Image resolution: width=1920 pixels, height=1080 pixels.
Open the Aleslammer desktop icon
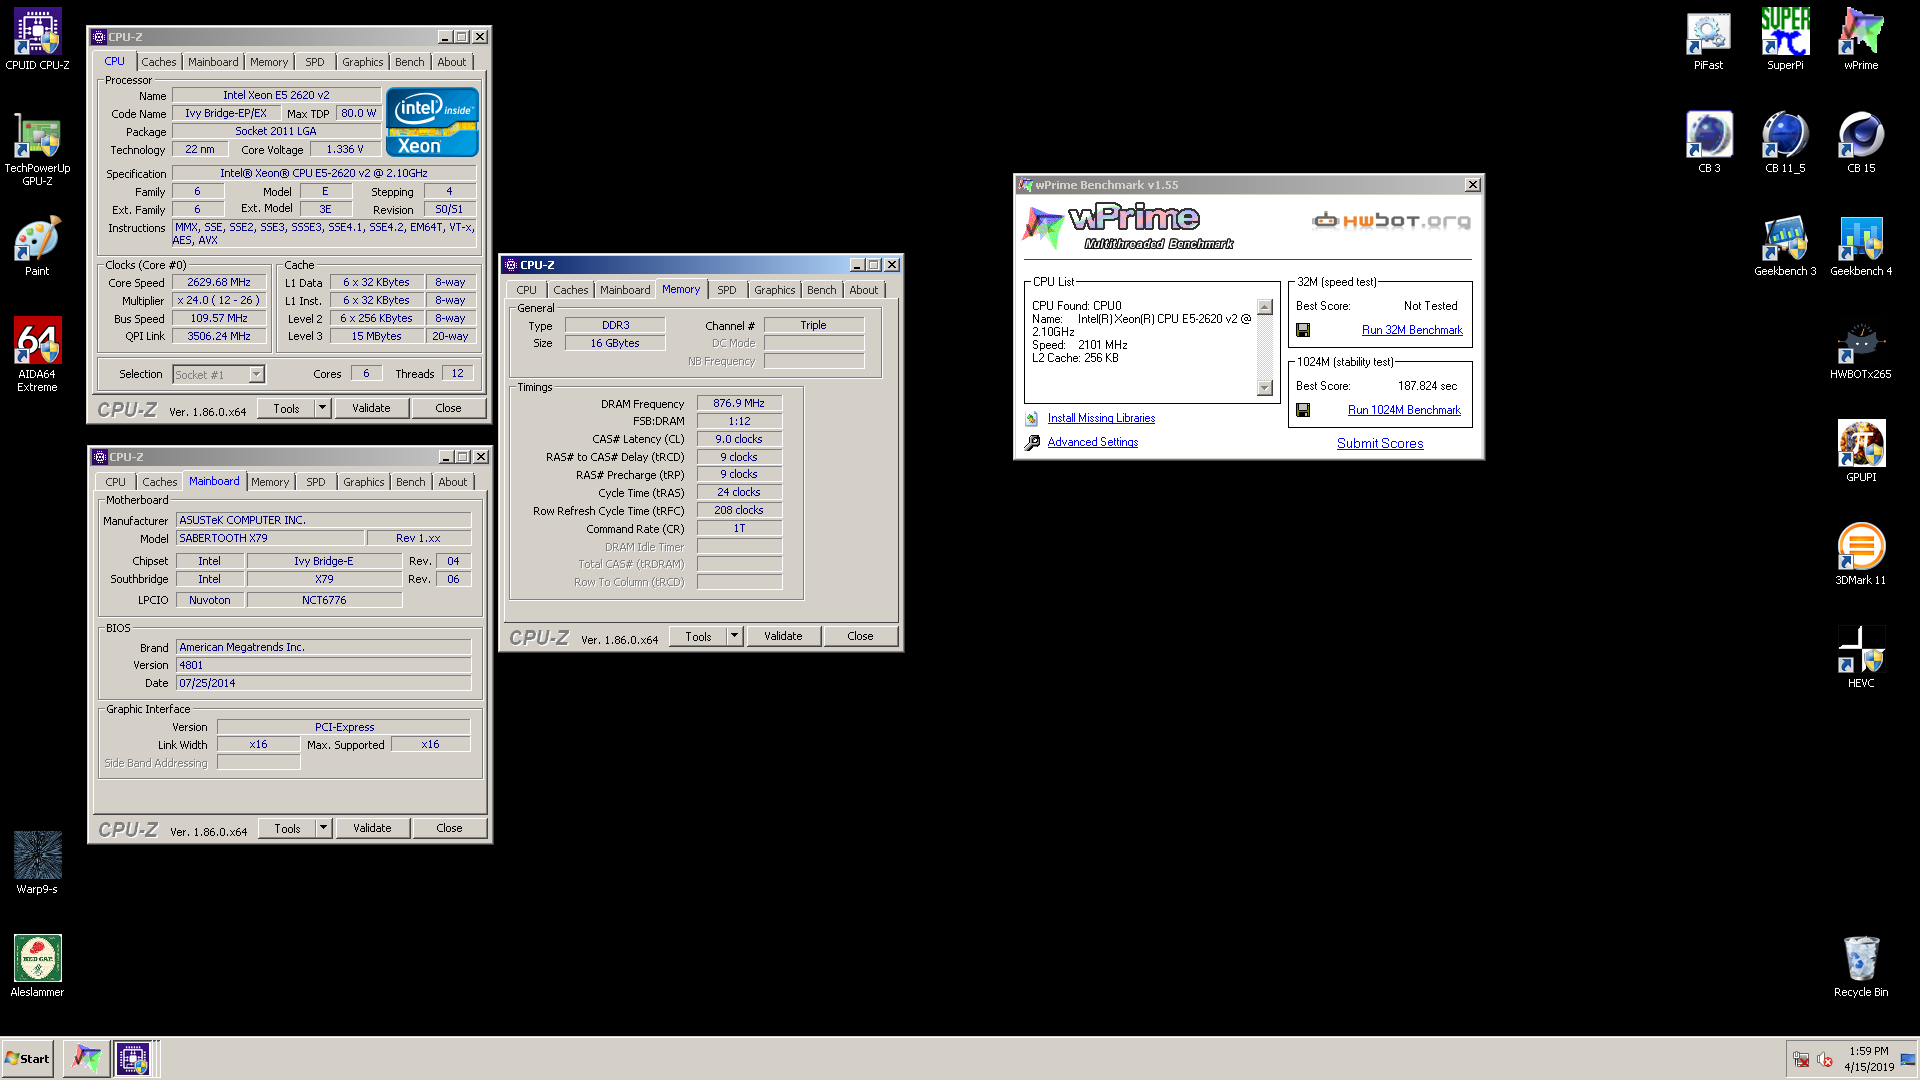coord(37,965)
